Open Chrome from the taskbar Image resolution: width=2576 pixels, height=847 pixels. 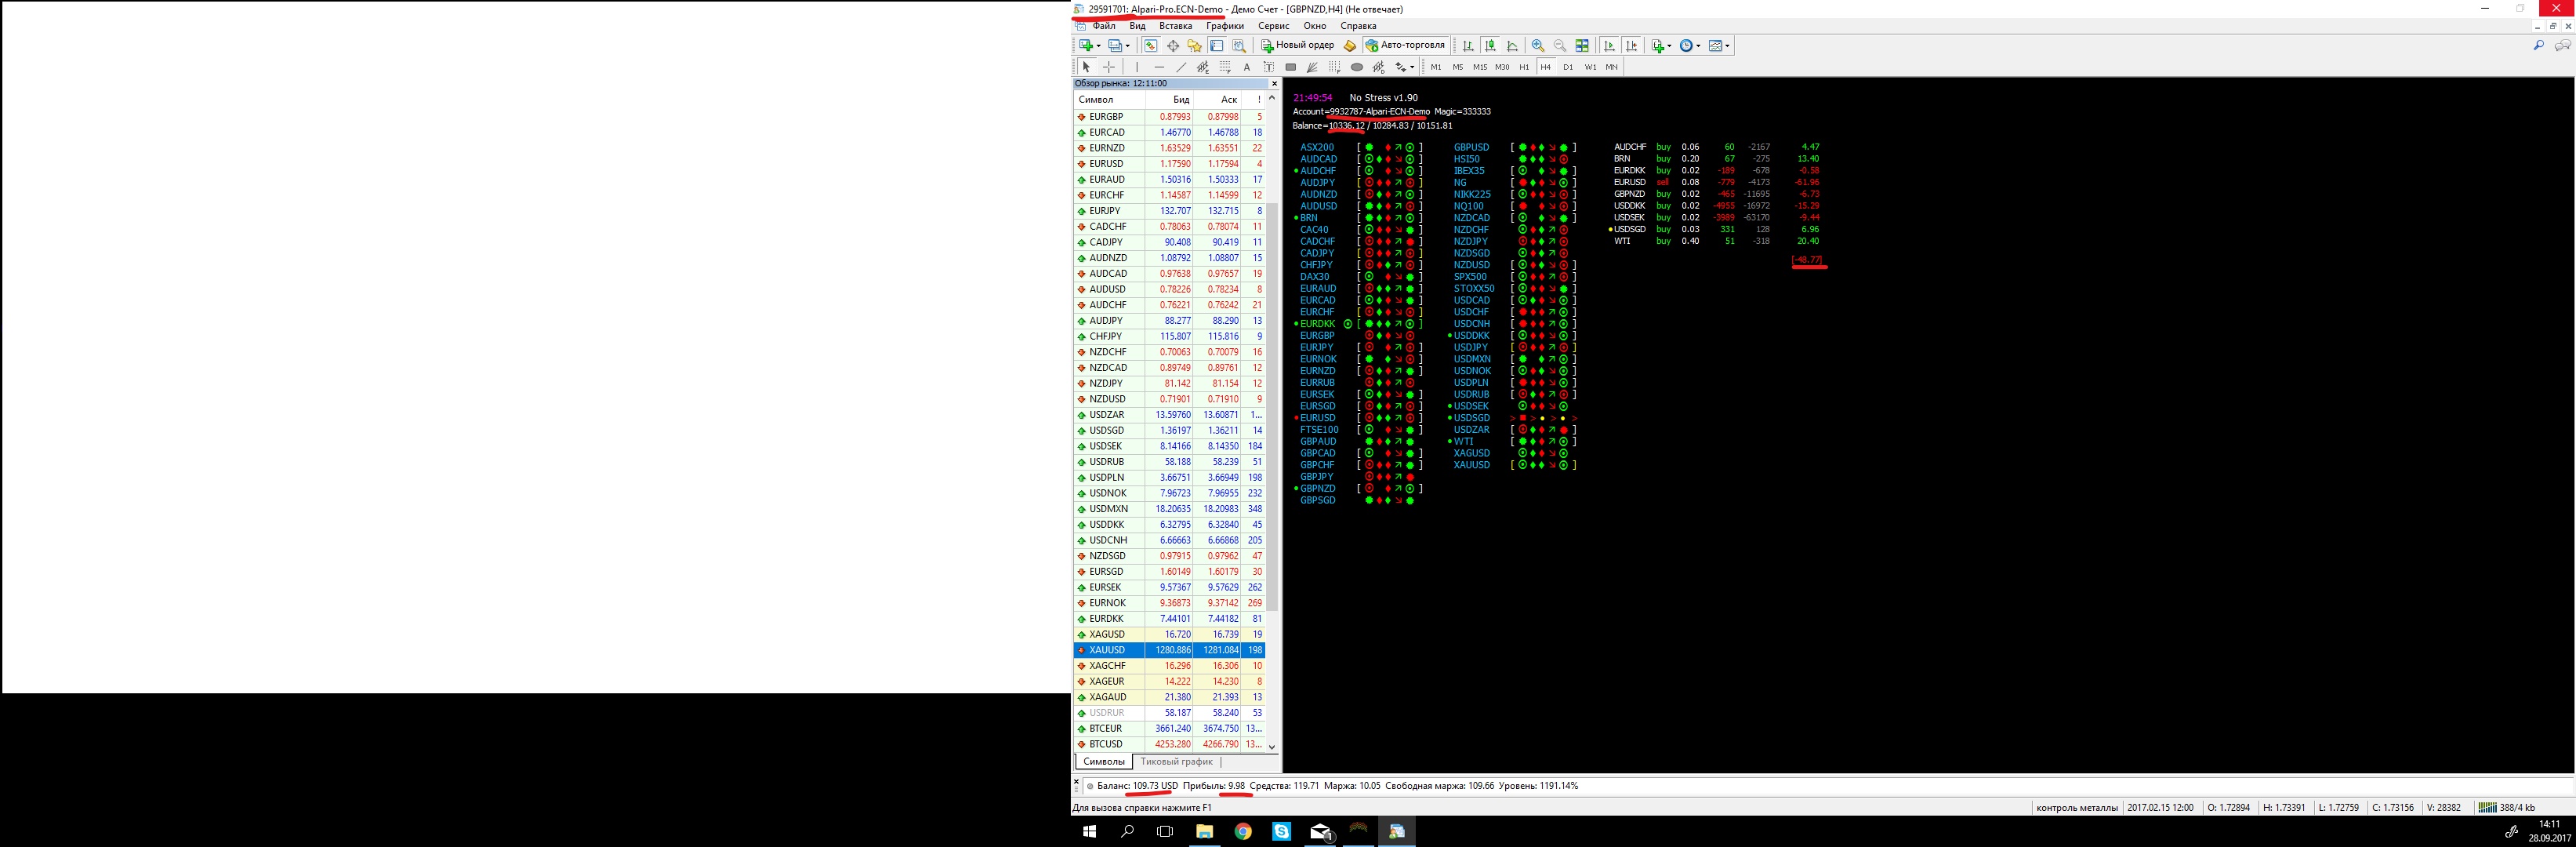tap(1243, 831)
